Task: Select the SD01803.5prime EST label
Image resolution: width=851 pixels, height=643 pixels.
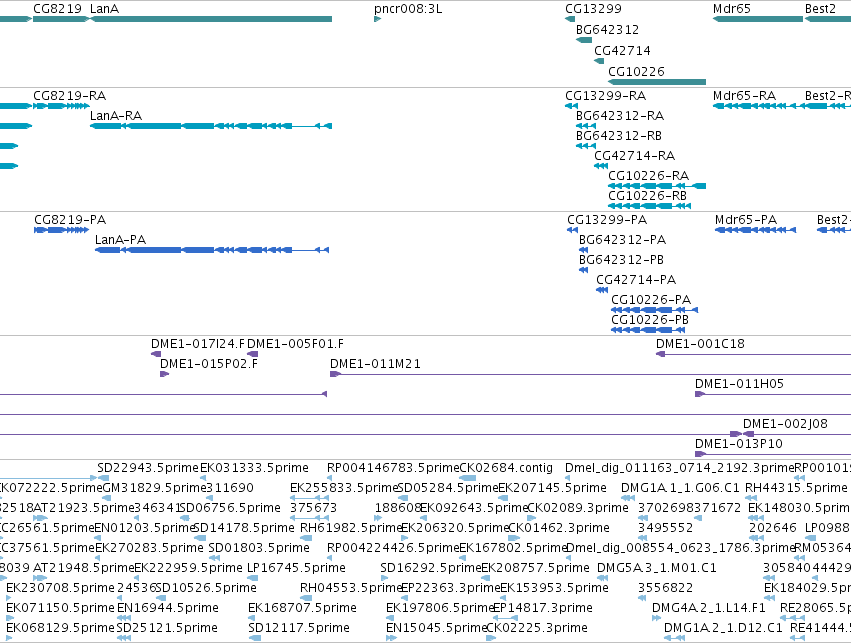Action: tap(259, 548)
